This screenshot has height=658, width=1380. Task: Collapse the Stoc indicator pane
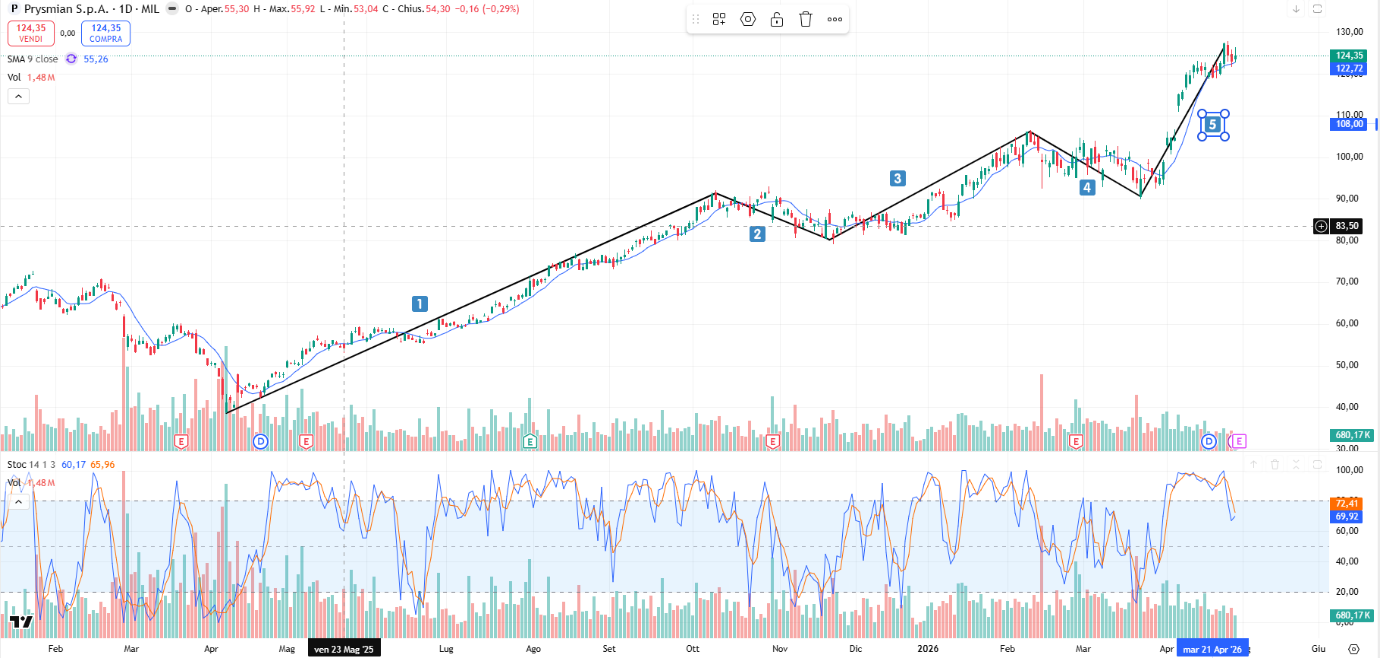click(x=1296, y=464)
